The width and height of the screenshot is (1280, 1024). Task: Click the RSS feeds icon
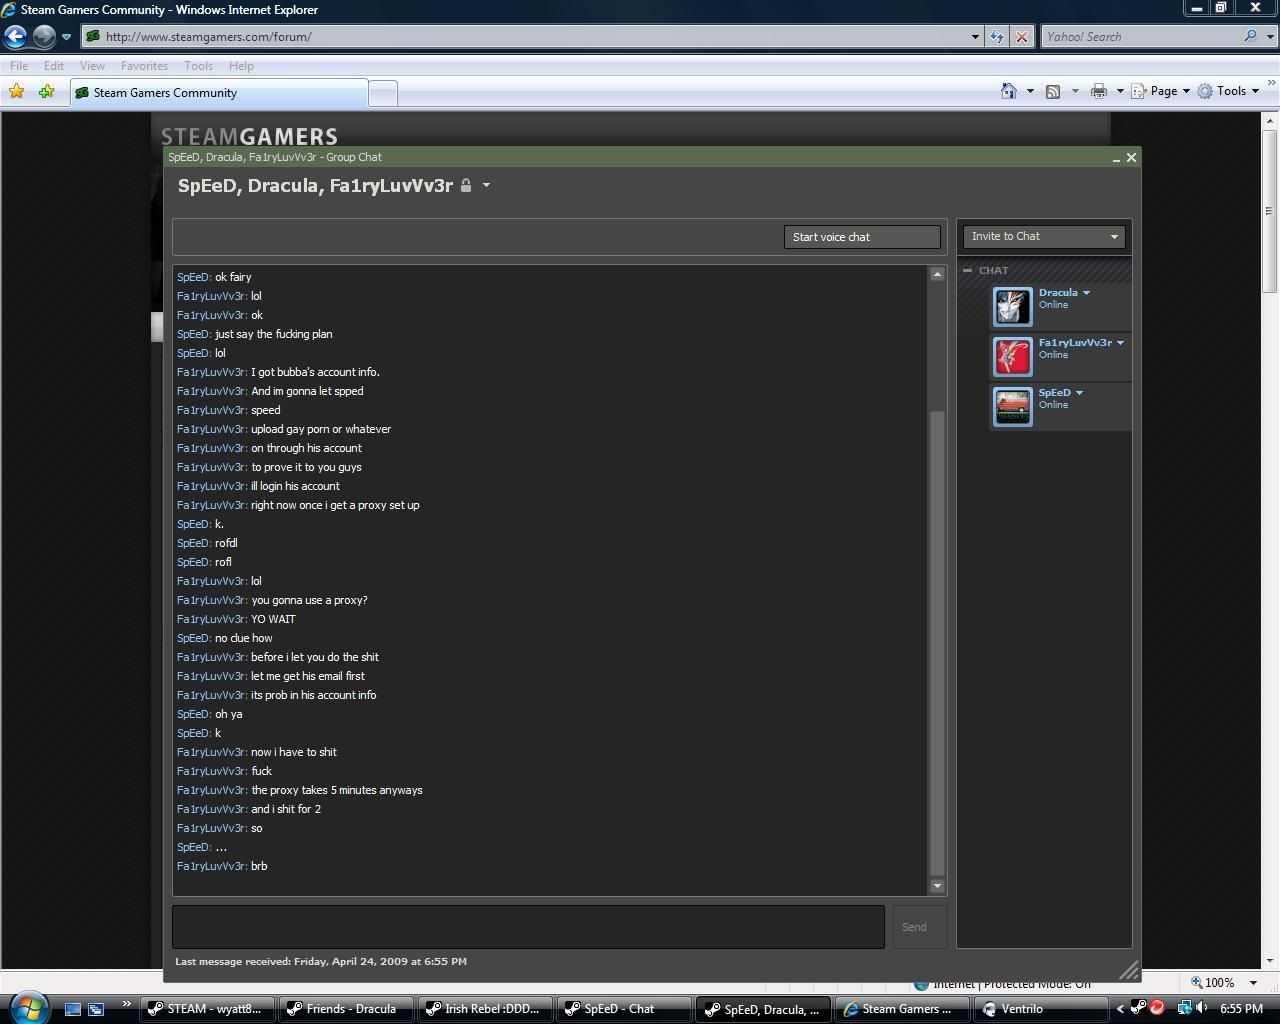point(1053,91)
